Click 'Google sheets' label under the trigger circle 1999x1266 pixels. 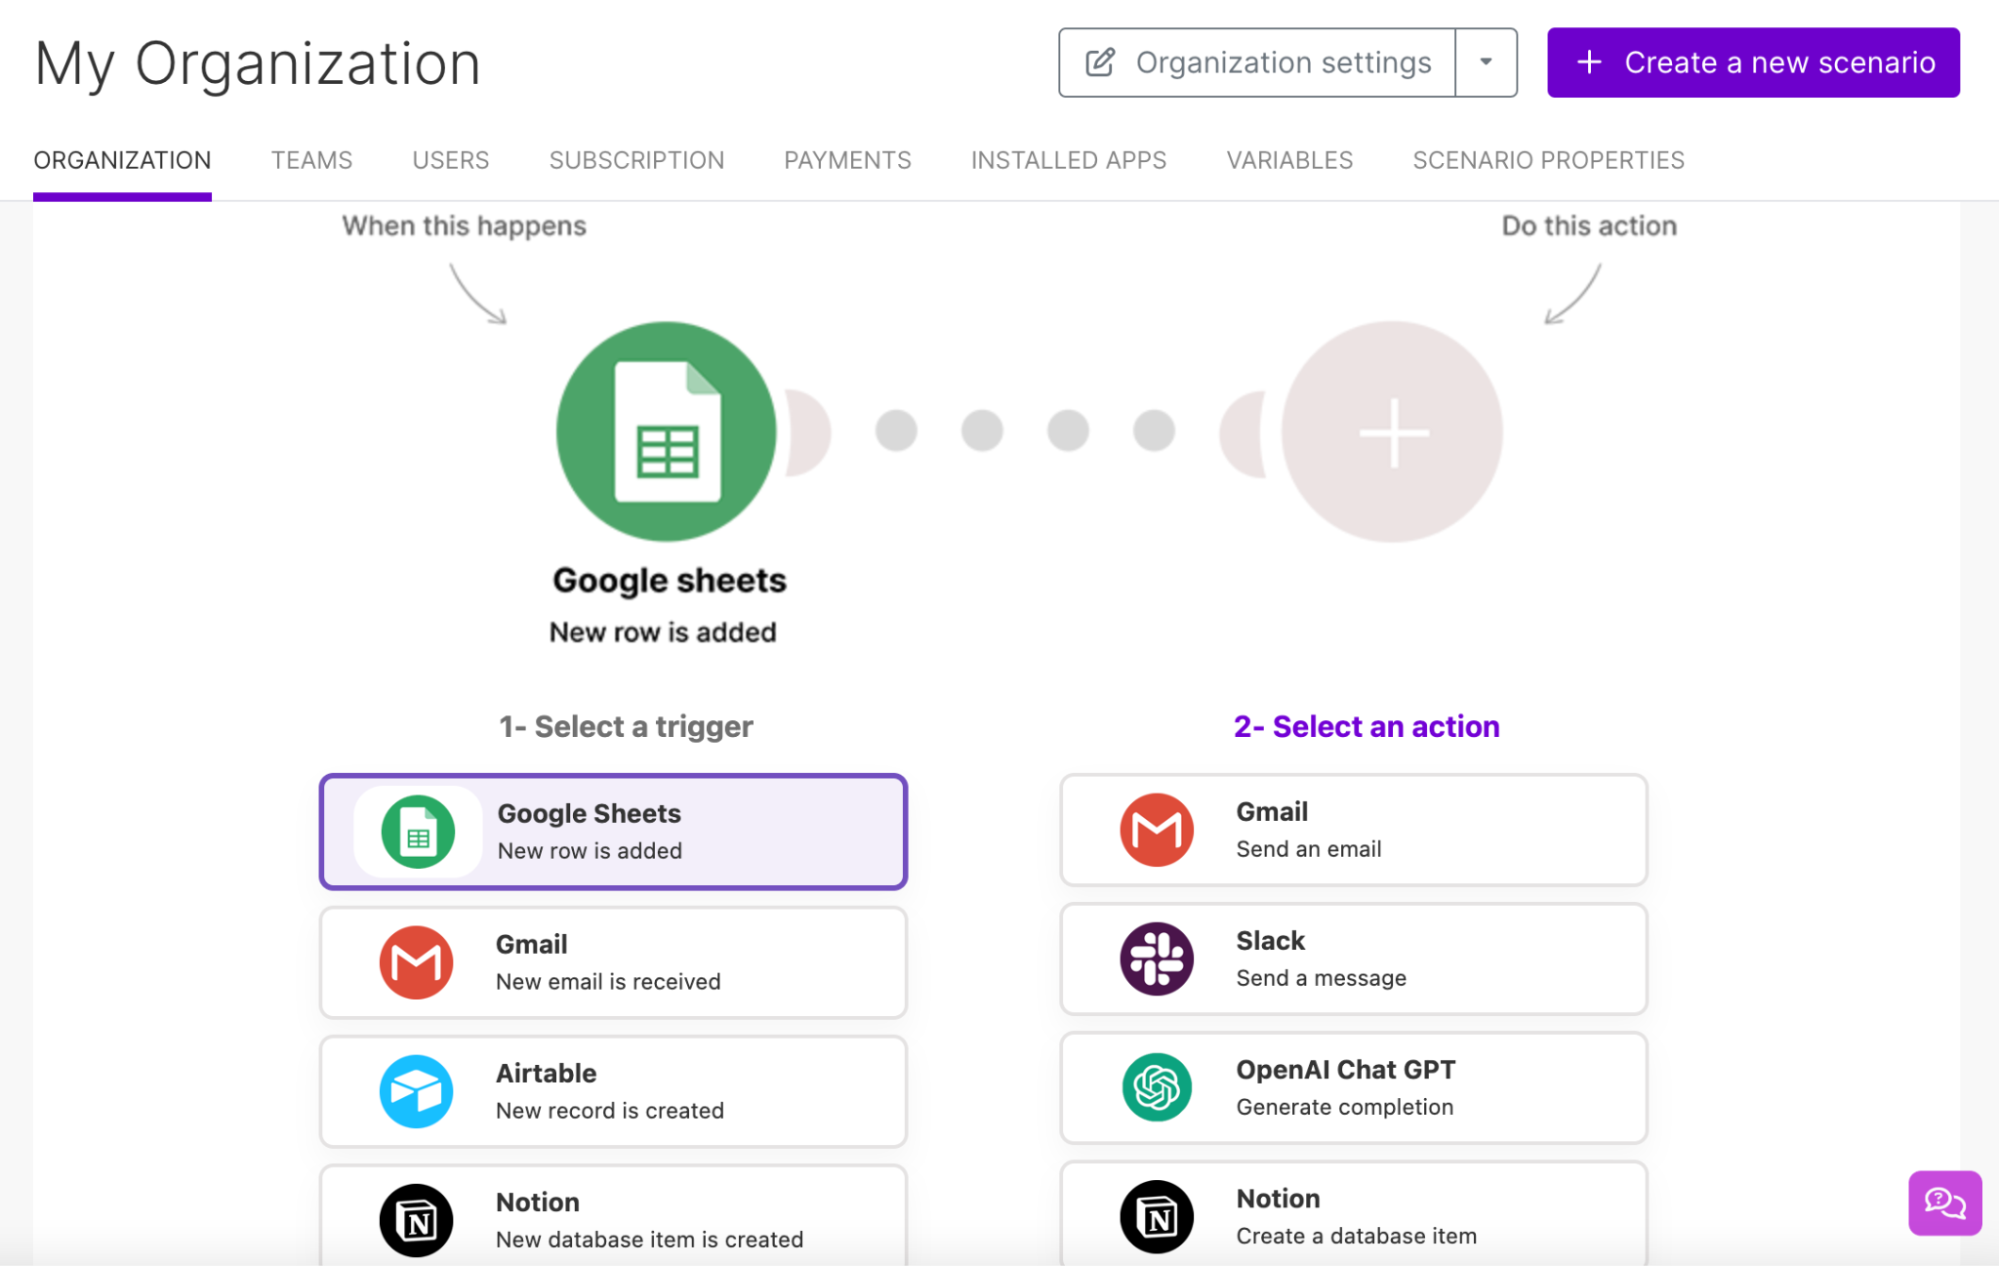click(x=669, y=581)
